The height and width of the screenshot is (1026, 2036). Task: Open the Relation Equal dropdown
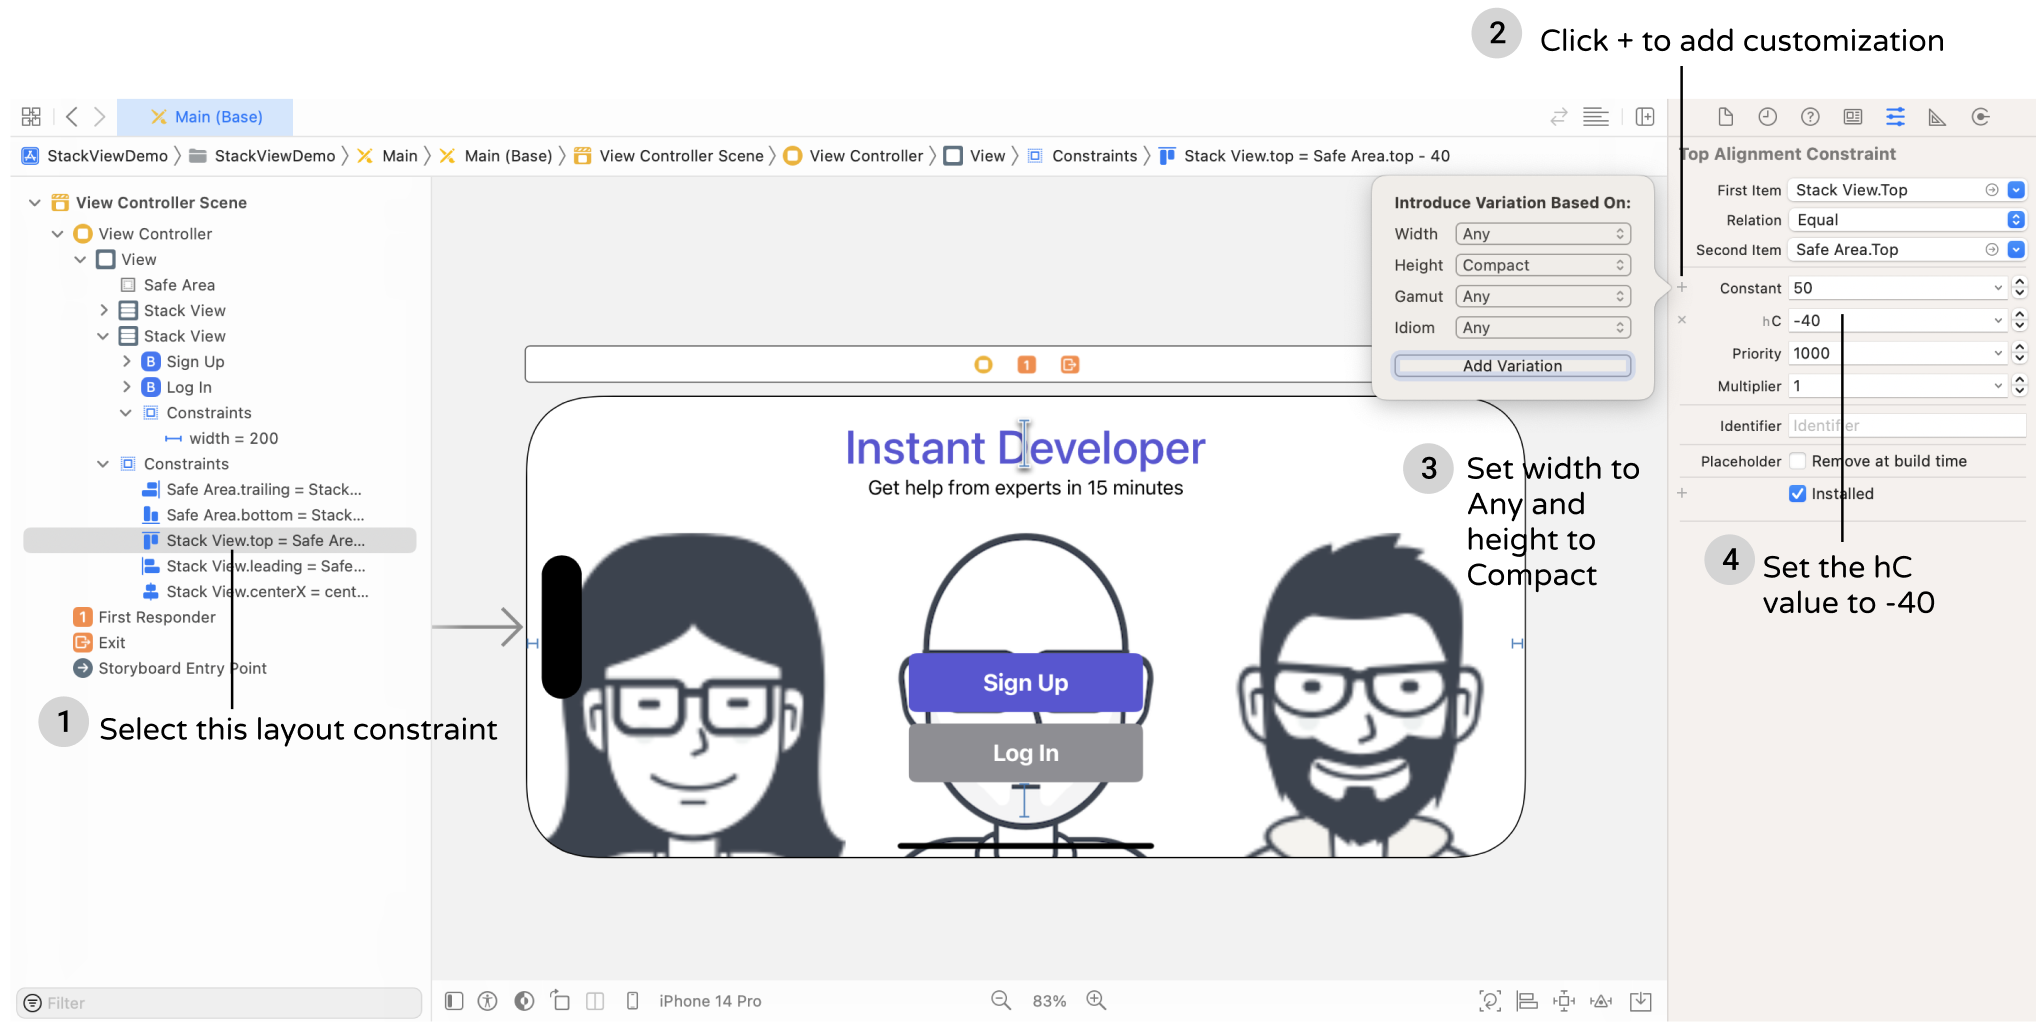click(x=1908, y=220)
